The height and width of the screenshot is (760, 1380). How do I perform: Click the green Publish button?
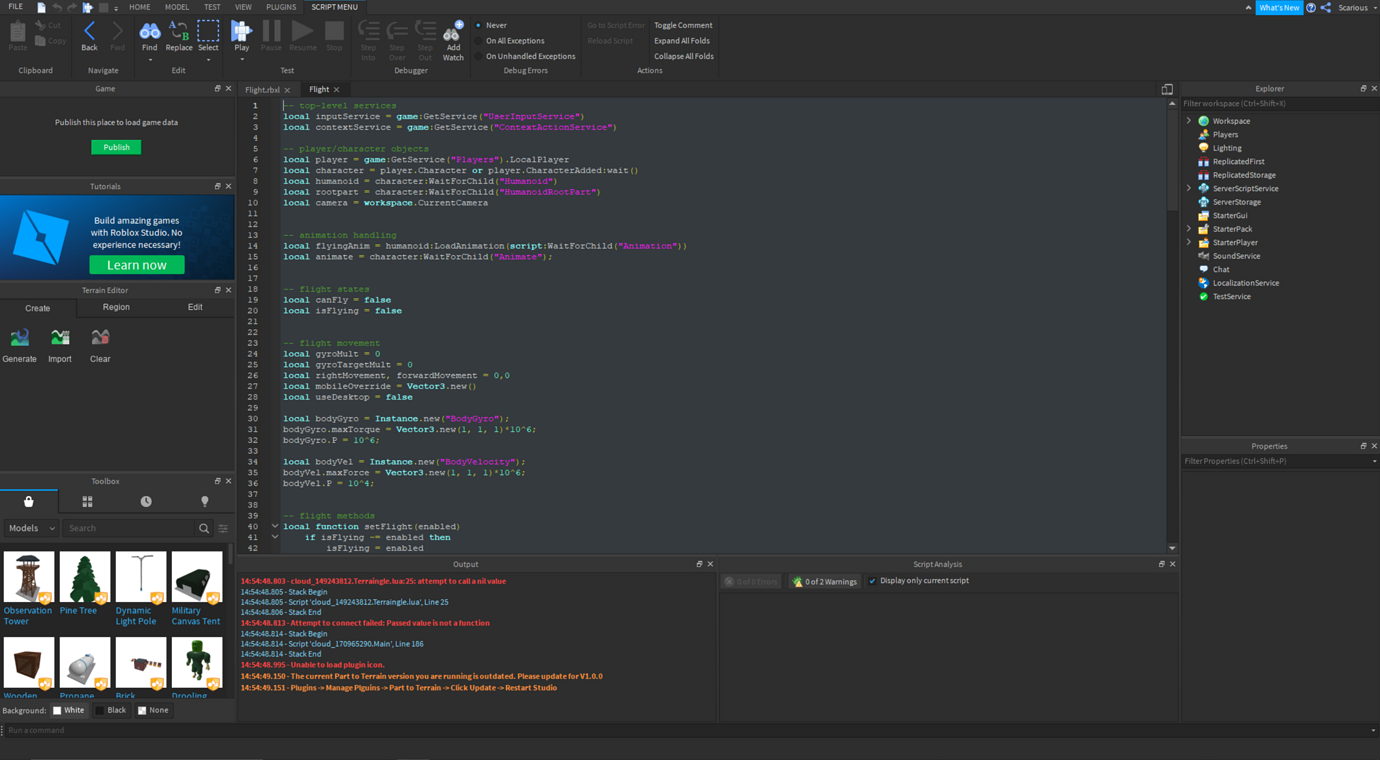pyautogui.click(x=116, y=146)
